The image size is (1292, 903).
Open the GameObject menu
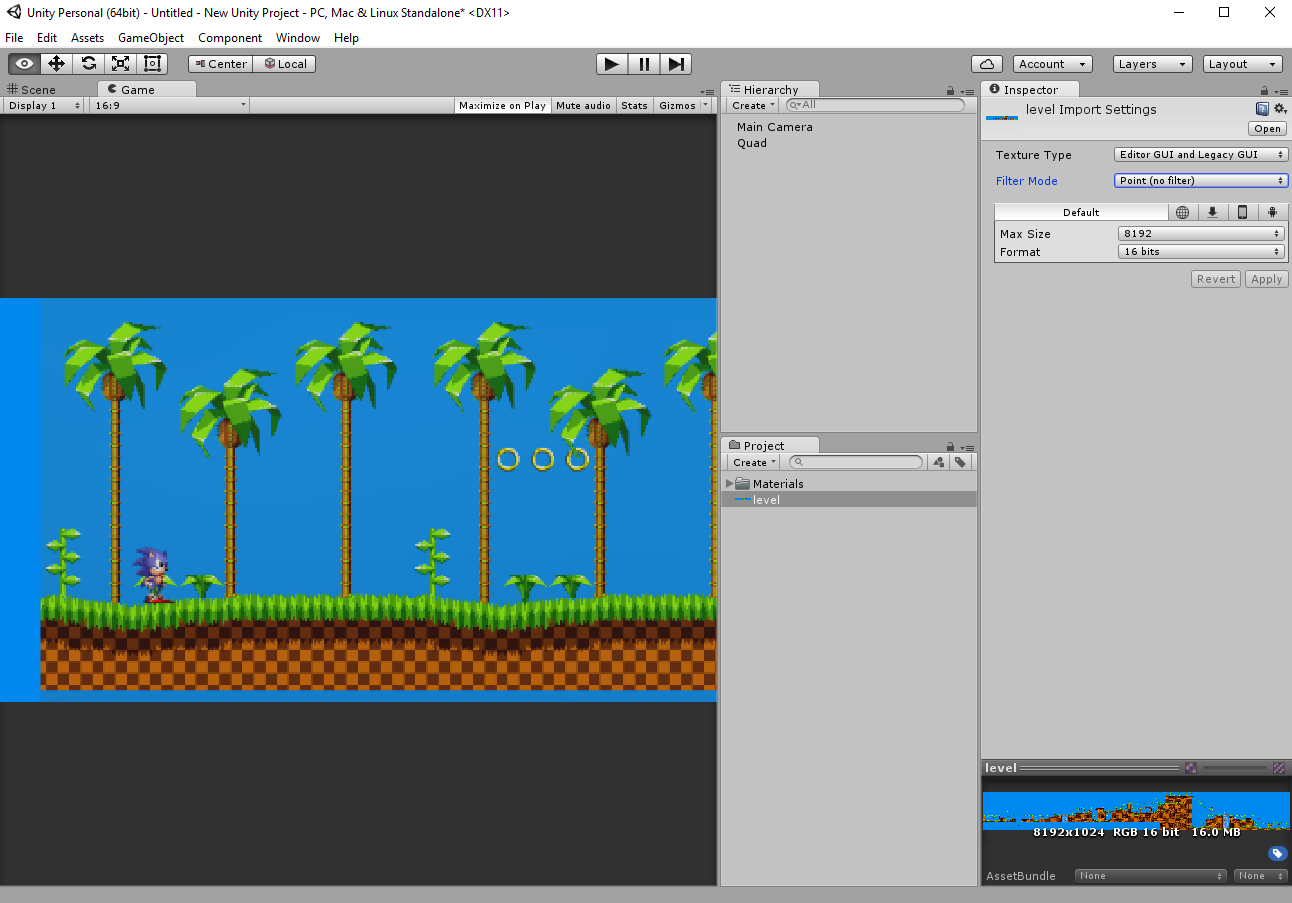(151, 38)
